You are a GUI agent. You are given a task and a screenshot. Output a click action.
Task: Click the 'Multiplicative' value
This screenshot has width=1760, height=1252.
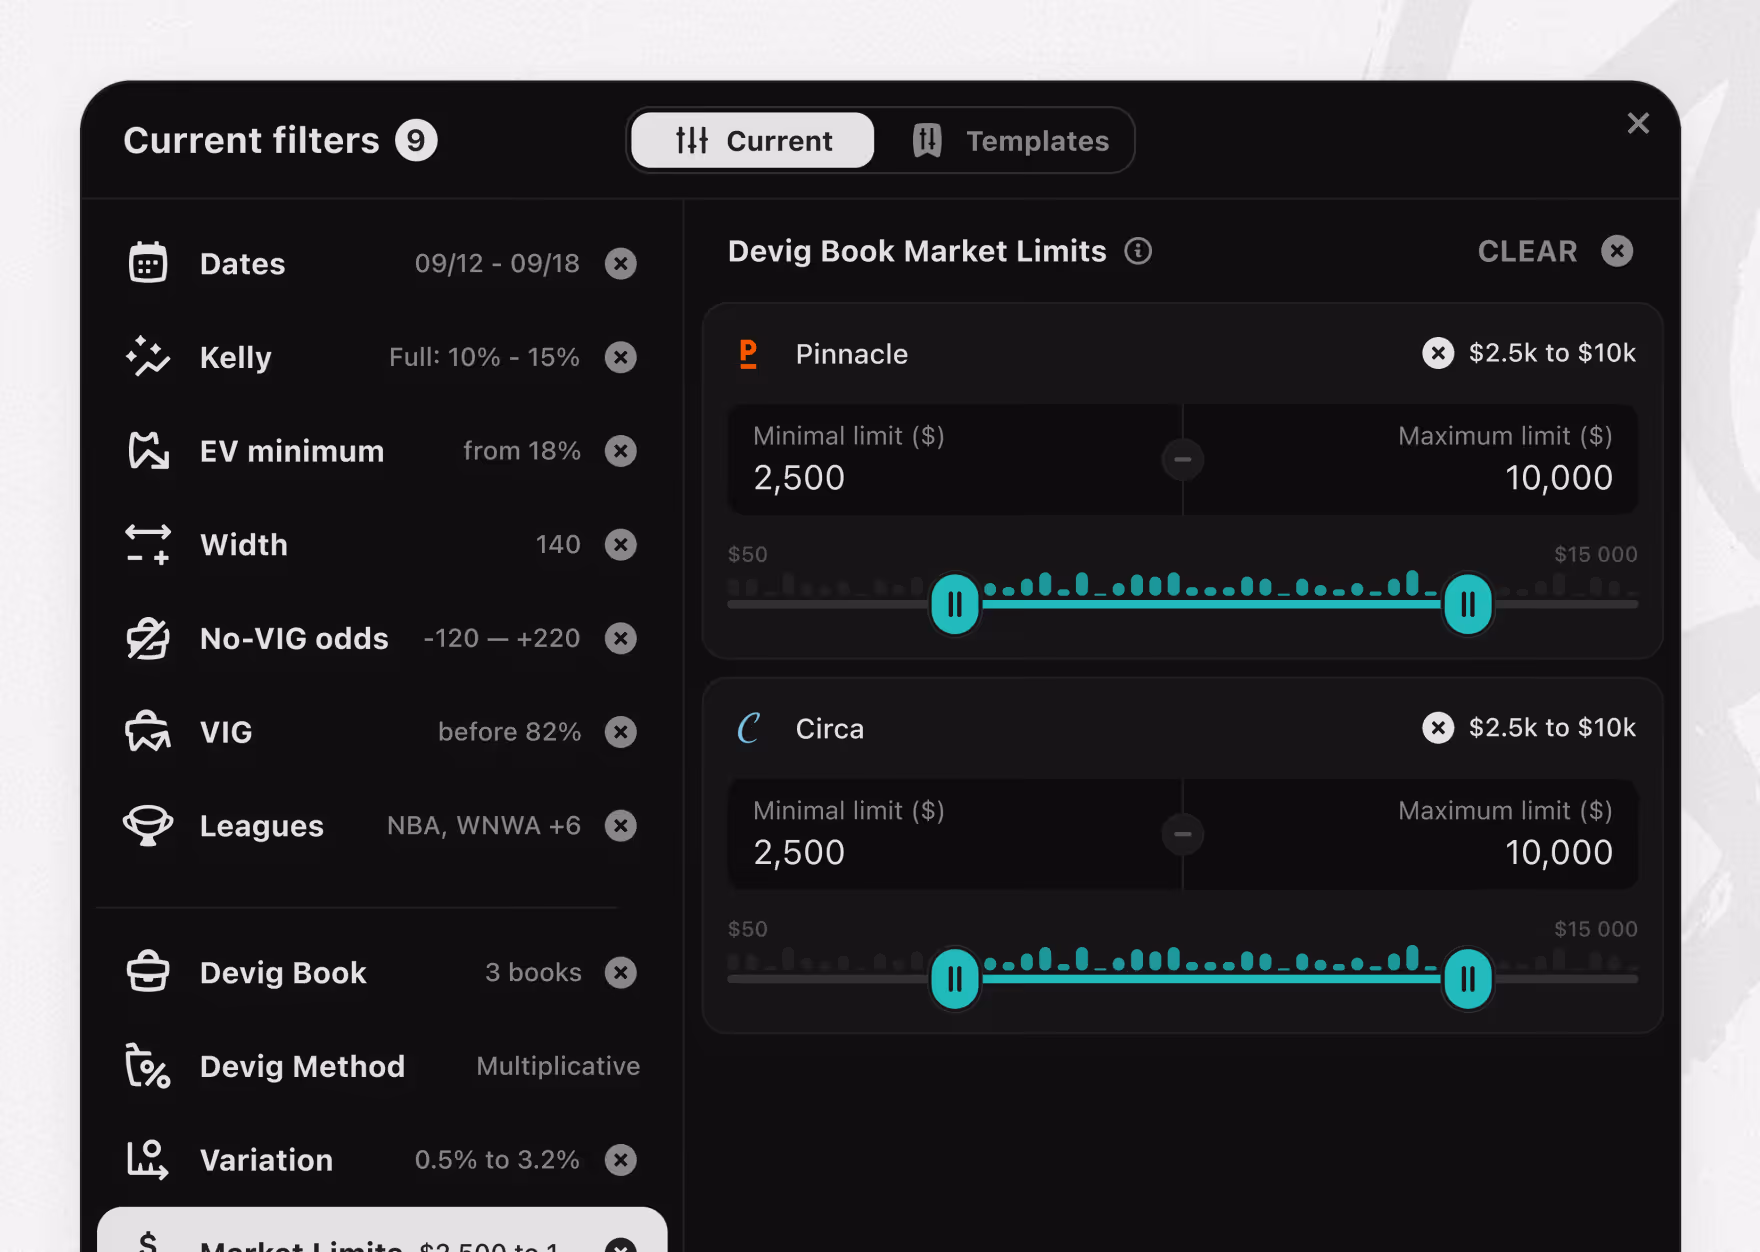(558, 1066)
